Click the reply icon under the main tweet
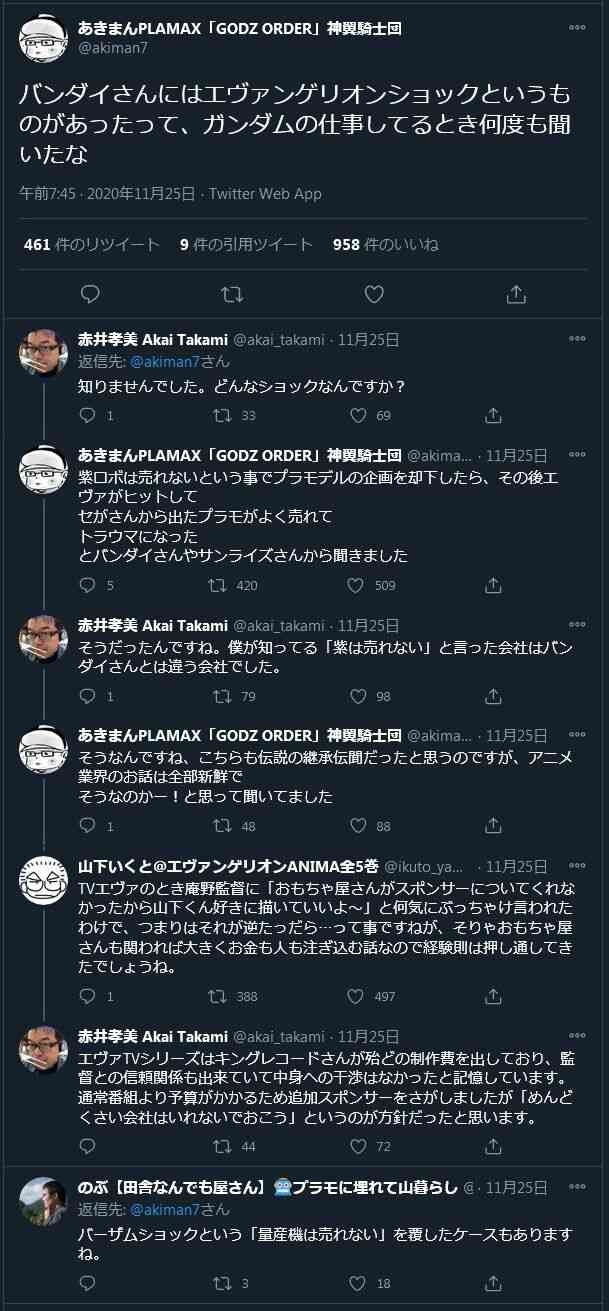Viewport: 609px width, 1311px height. 90,294
